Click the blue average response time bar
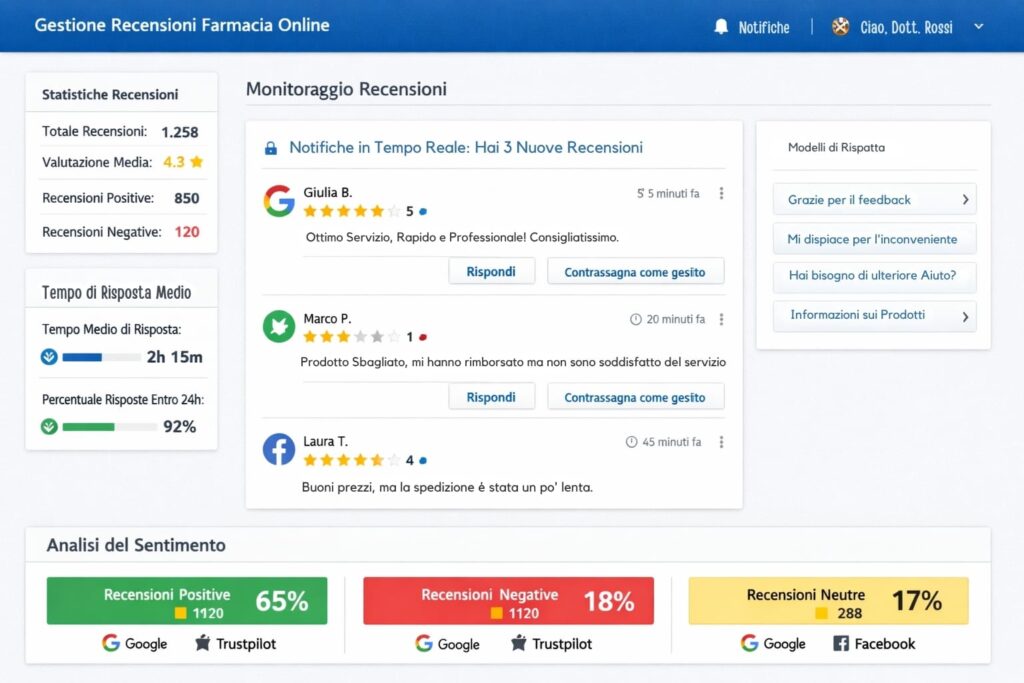Viewport: 1024px width, 683px height. tap(101, 357)
